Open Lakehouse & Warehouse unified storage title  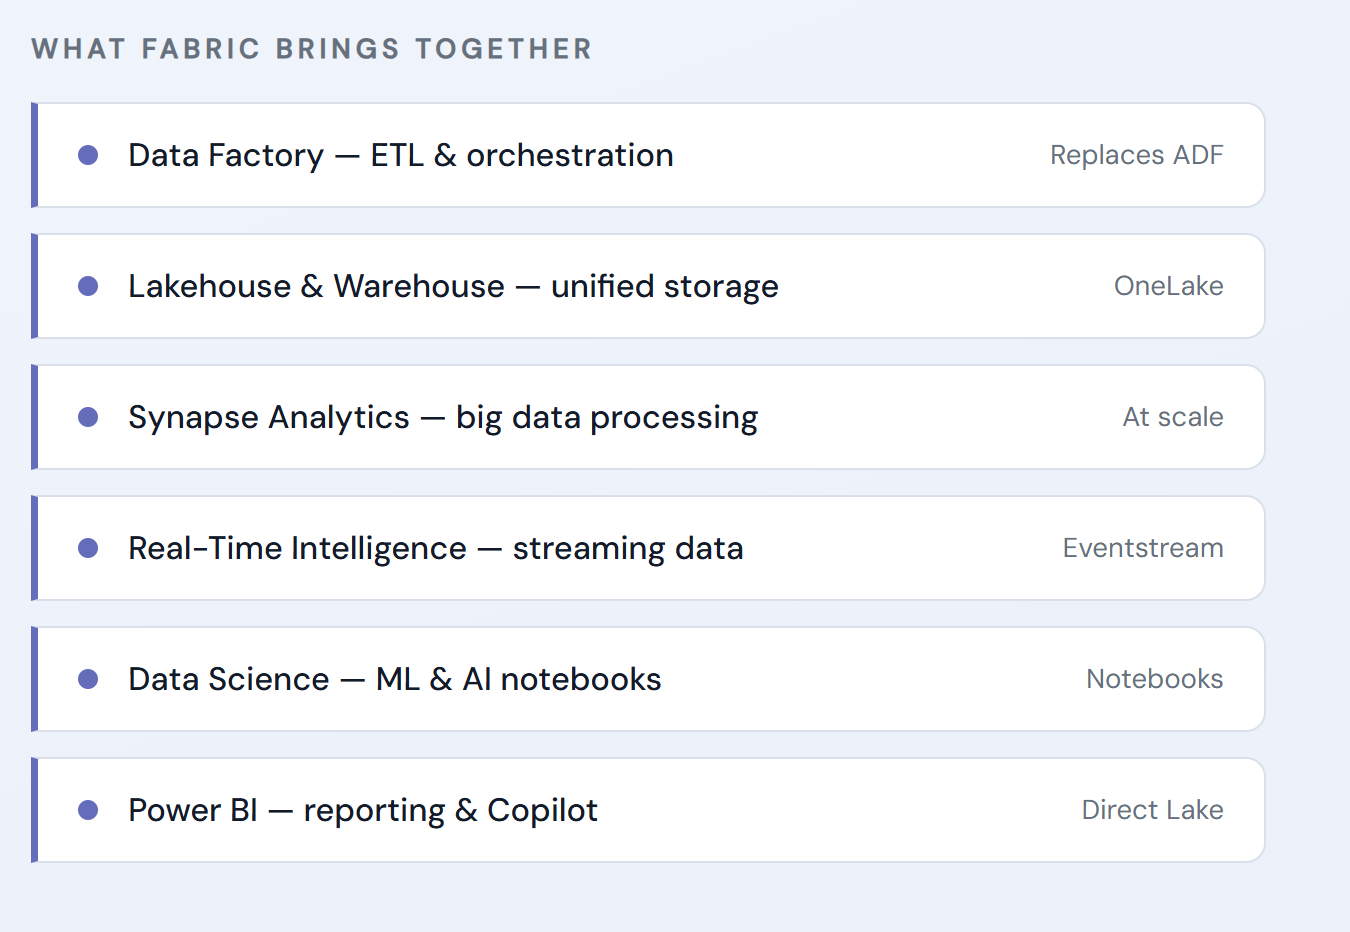click(x=453, y=286)
